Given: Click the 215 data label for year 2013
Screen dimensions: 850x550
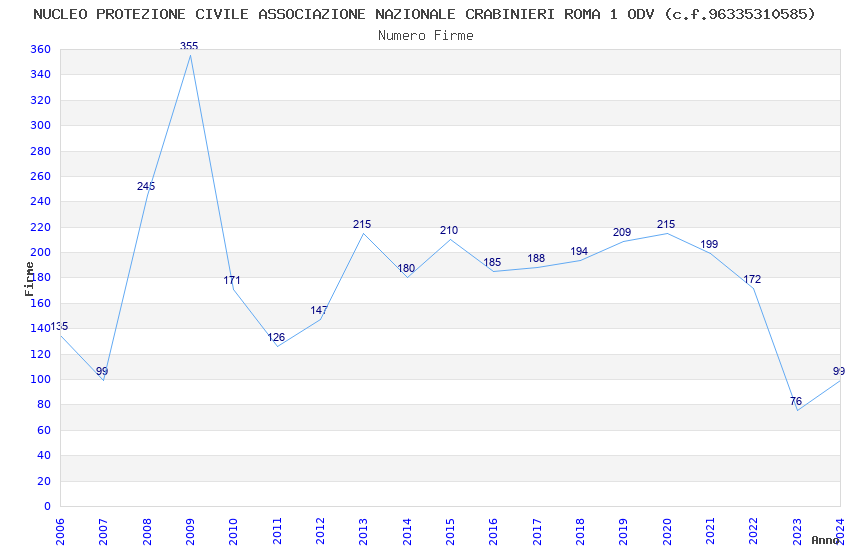Looking at the screenshot, I should 362,224.
